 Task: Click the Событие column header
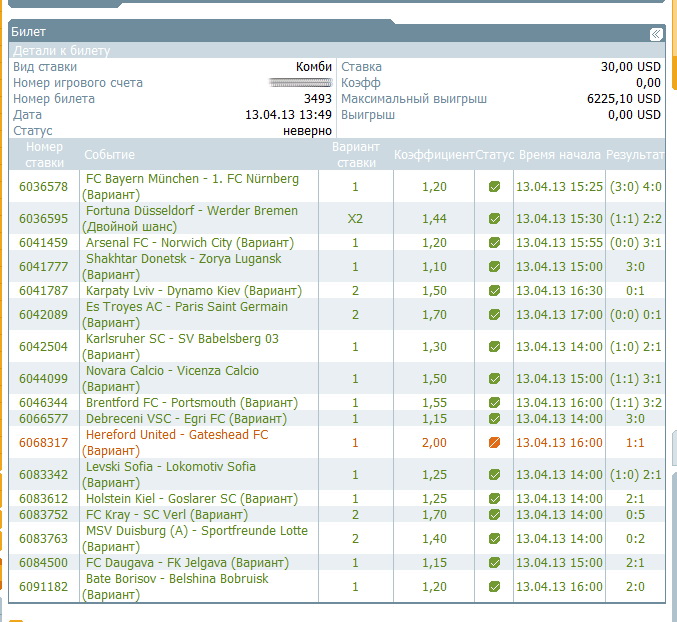point(109,155)
